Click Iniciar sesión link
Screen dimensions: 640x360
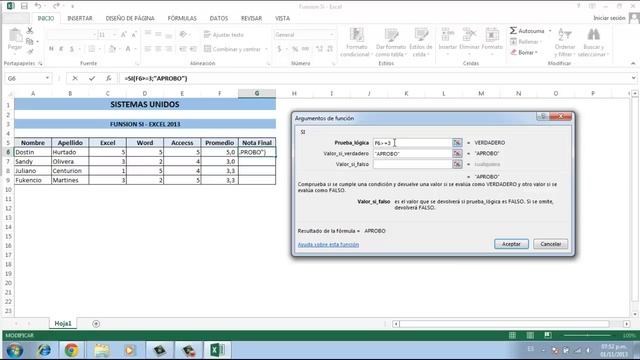click(609, 18)
